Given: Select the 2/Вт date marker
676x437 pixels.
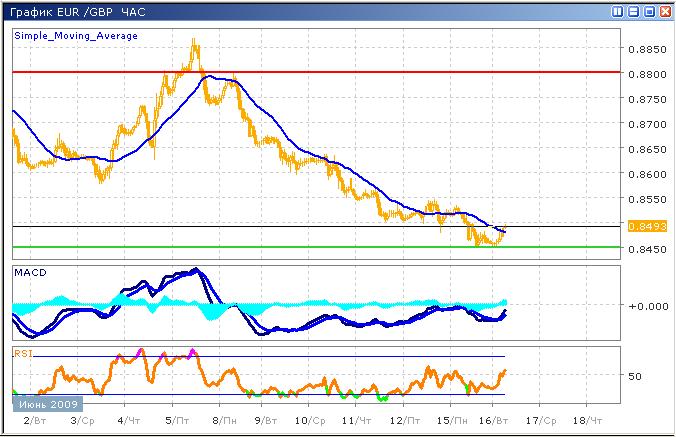Looking at the screenshot, I should pos(33,423).
